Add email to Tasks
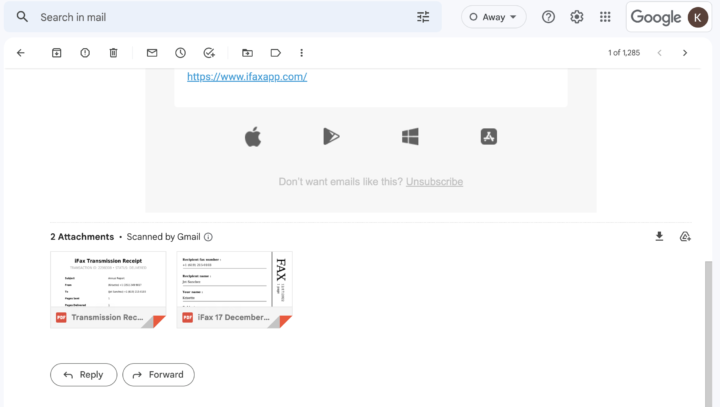 pos(209,53)
